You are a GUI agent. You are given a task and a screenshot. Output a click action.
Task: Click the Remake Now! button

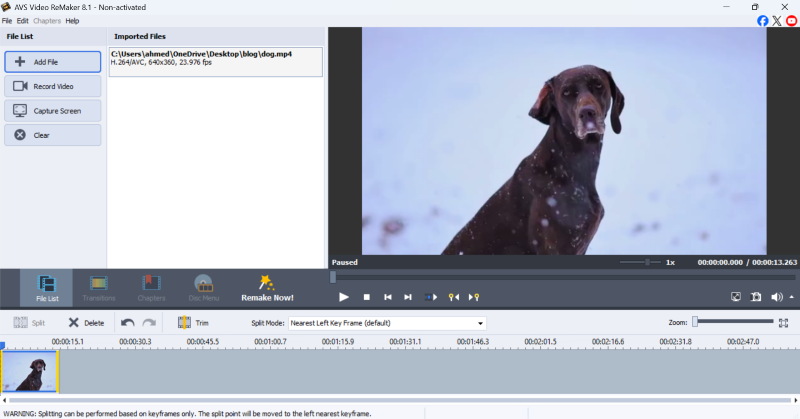[267, 288]
